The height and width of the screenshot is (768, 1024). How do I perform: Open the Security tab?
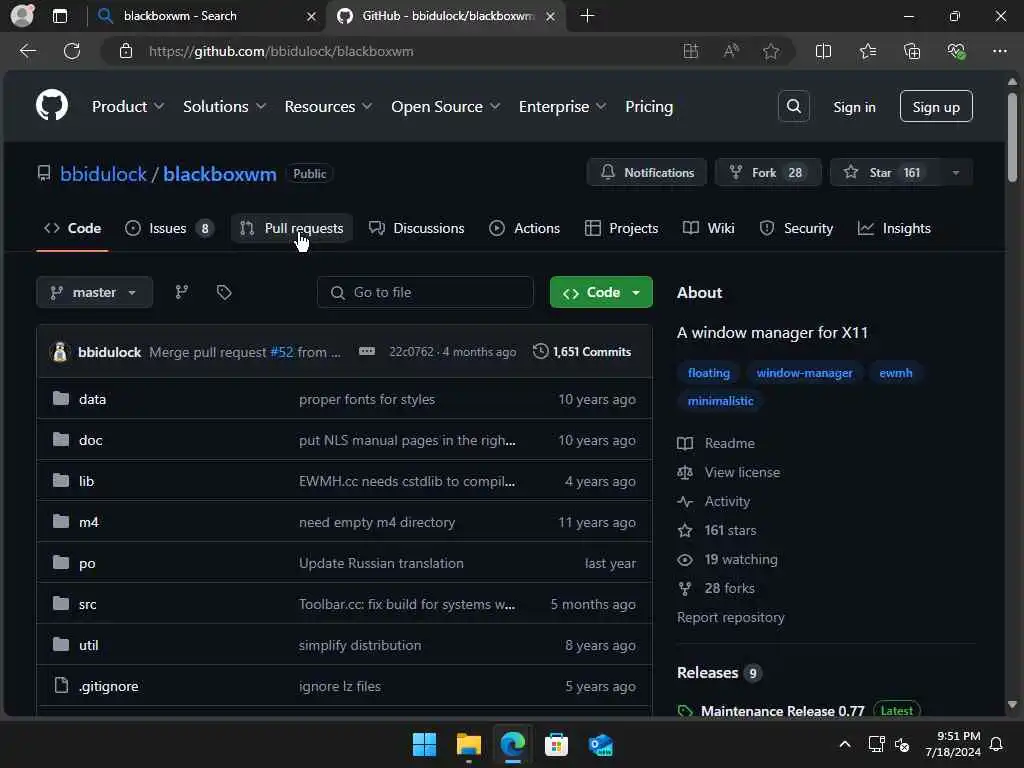click(796, 228)
